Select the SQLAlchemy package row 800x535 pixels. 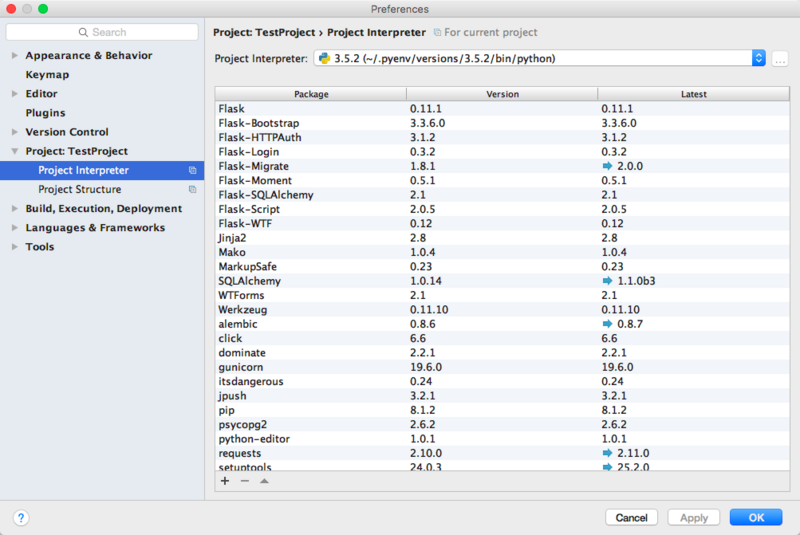click(x=502, y=281)
